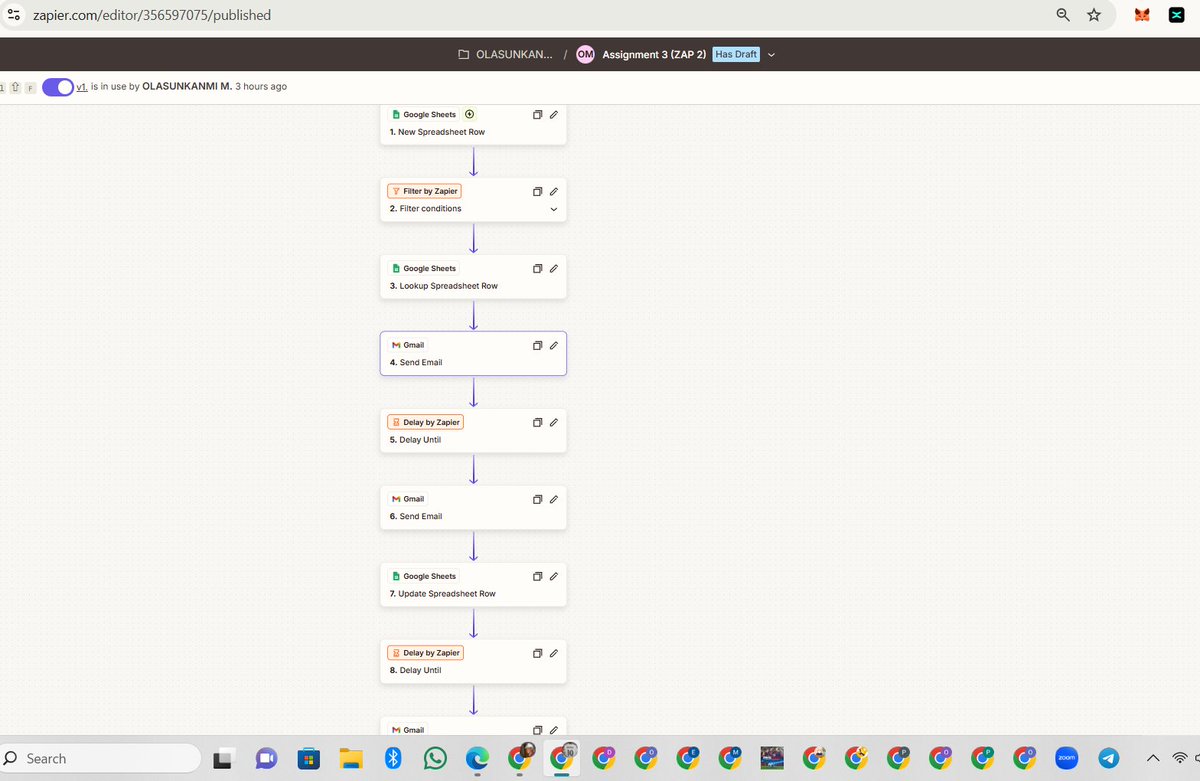This screenshot has width=1200, height=781.
Task: Expand the chevron on step 2 Filter conditions
Action: [553, 209]
